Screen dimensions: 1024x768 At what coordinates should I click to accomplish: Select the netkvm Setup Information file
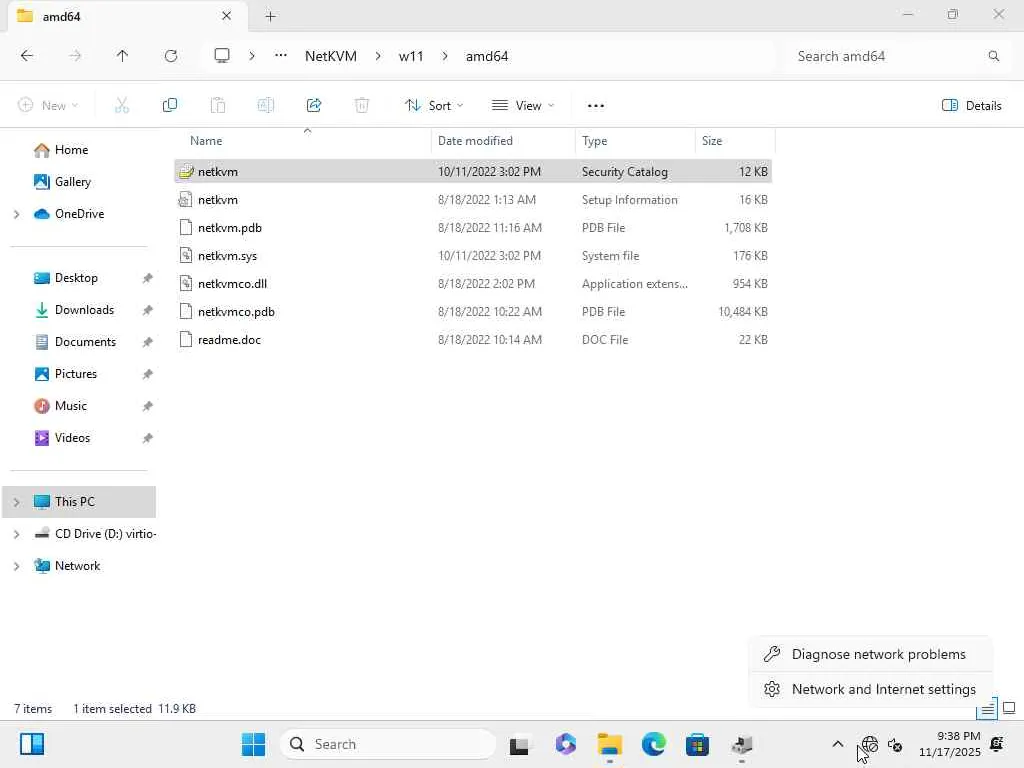pyautogui.click(x=473, y=200)
